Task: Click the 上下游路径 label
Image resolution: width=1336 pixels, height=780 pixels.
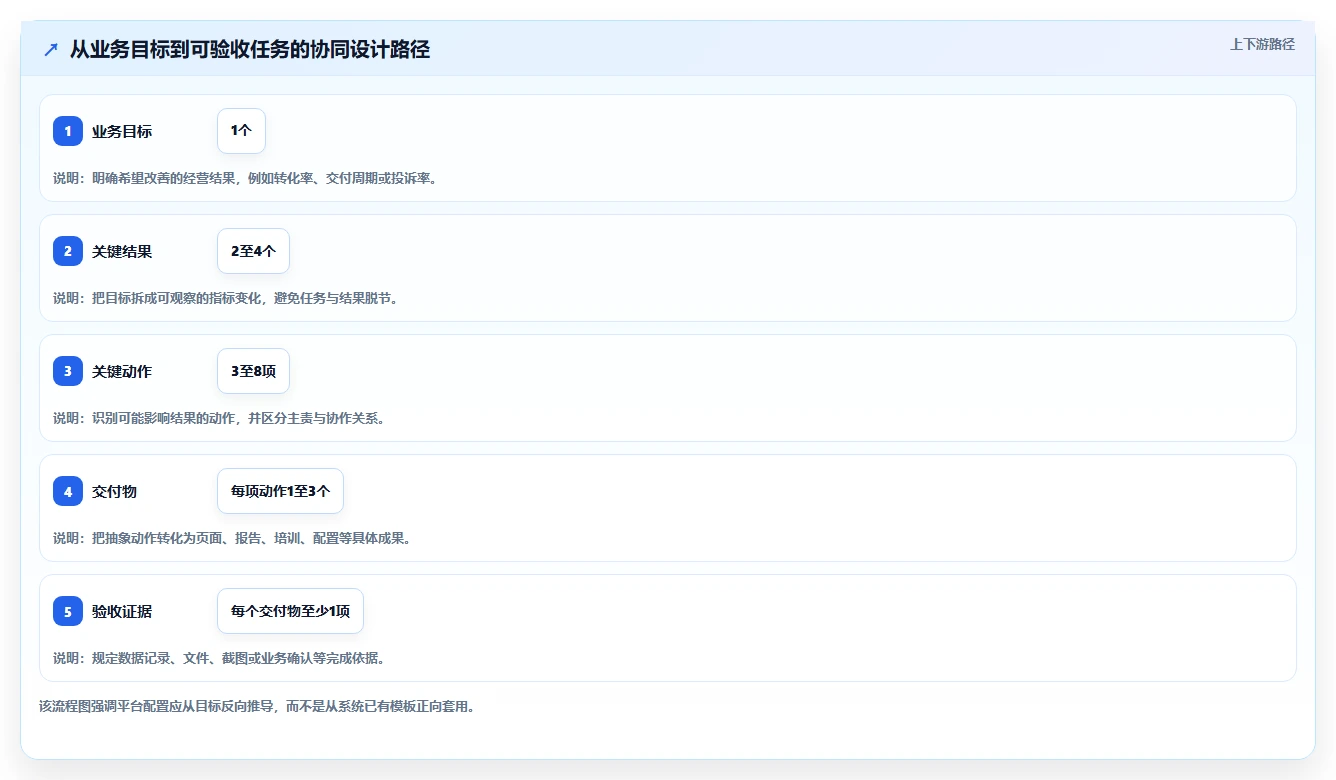Action: tap(1262, 44)
